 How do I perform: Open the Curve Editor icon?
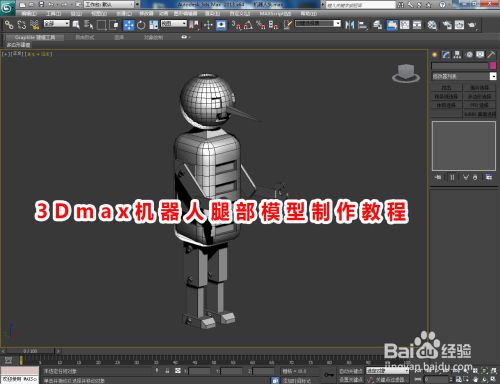[x=405, y=25]
